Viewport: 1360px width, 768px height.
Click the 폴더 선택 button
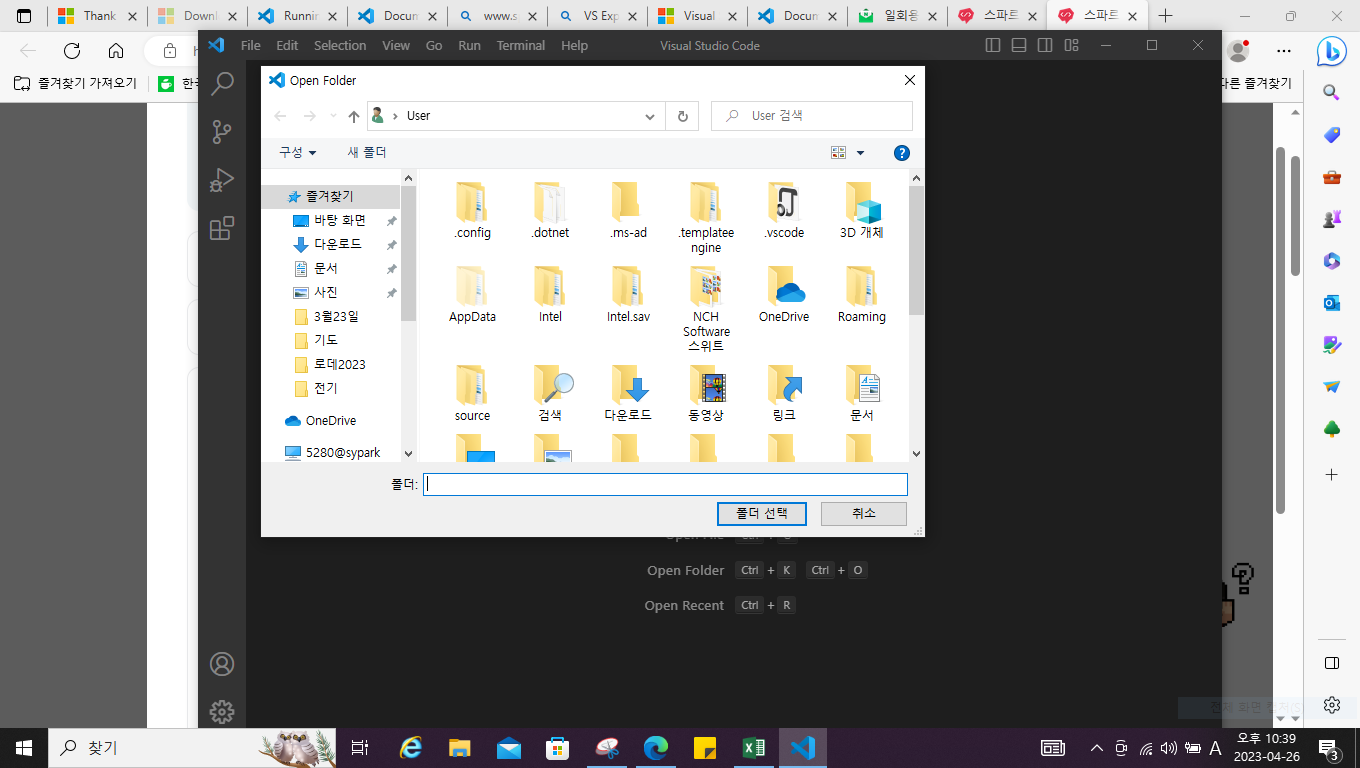pyautogui.click(x=762, y=513)
